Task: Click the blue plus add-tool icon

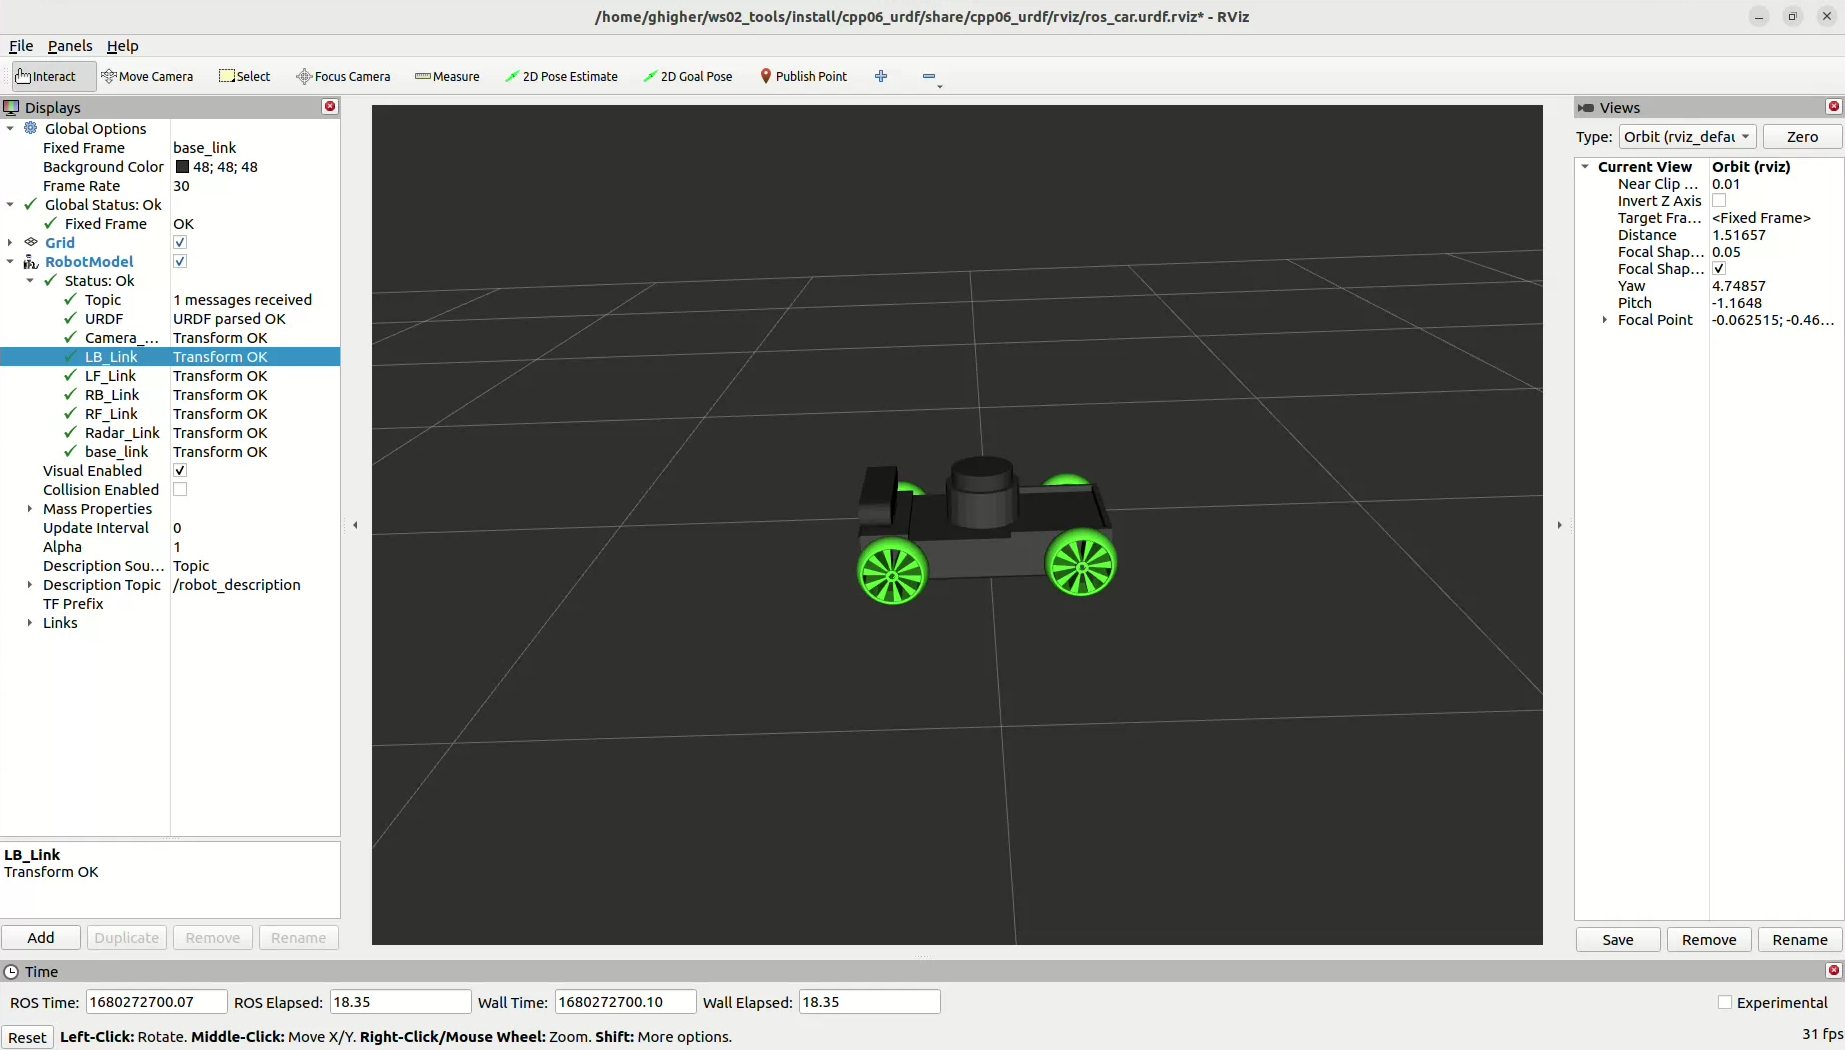Action: (881, 76)
